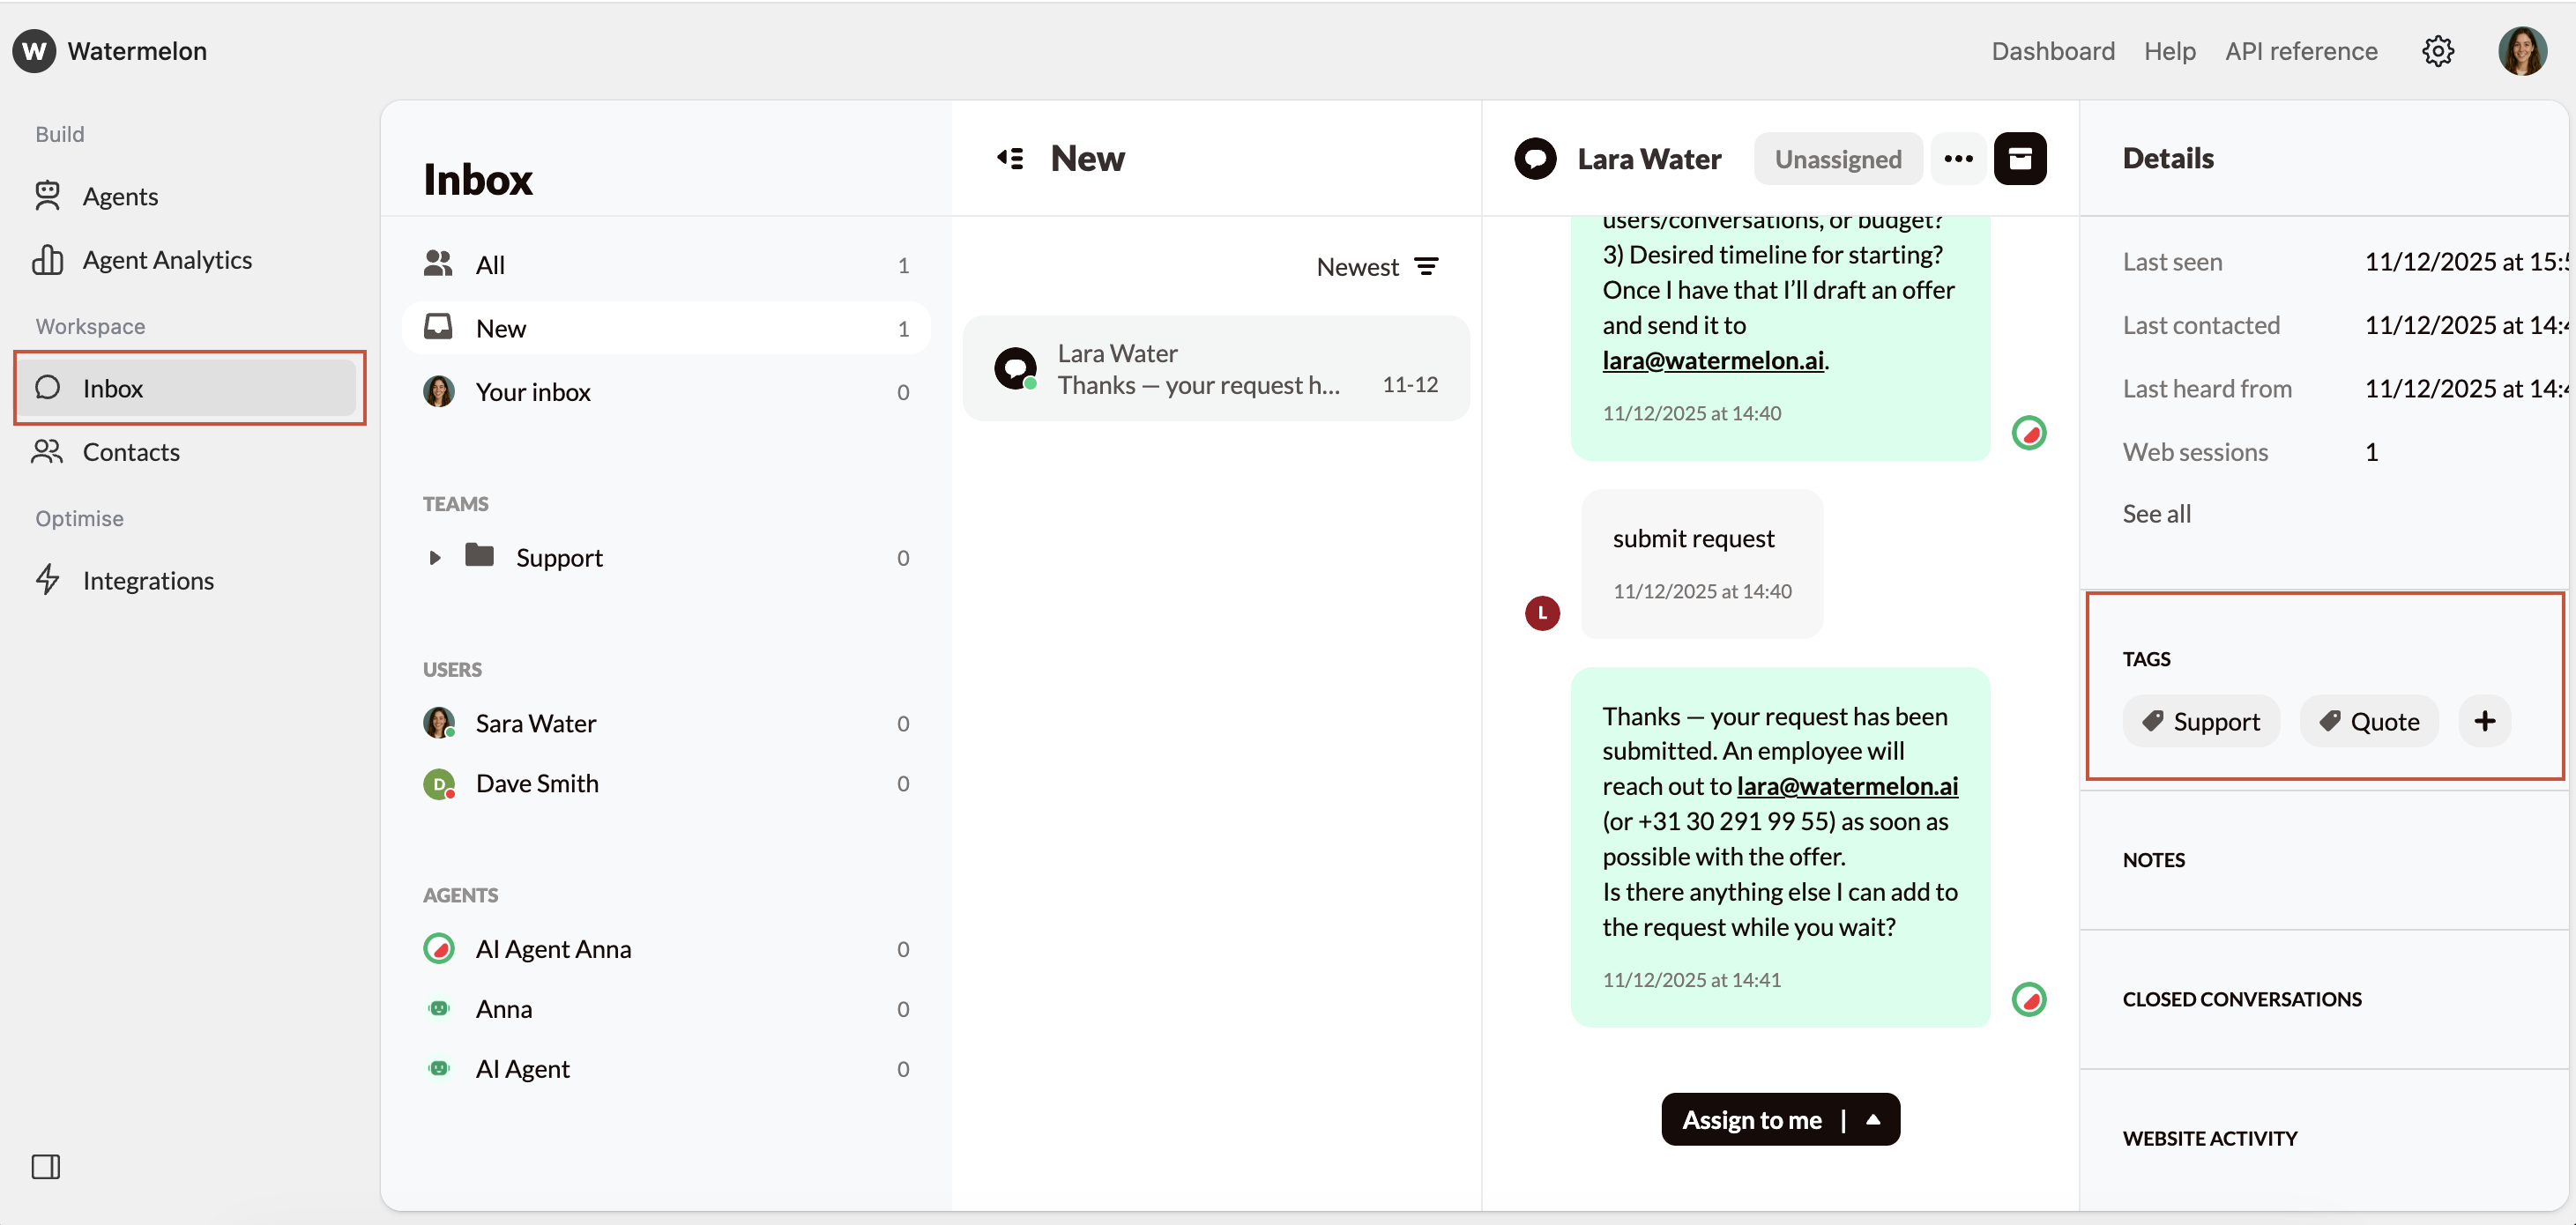Open Agent Analytics from the sidebar
The height and width of the screenshot is (1225, 2576).
tap(167, 259)
